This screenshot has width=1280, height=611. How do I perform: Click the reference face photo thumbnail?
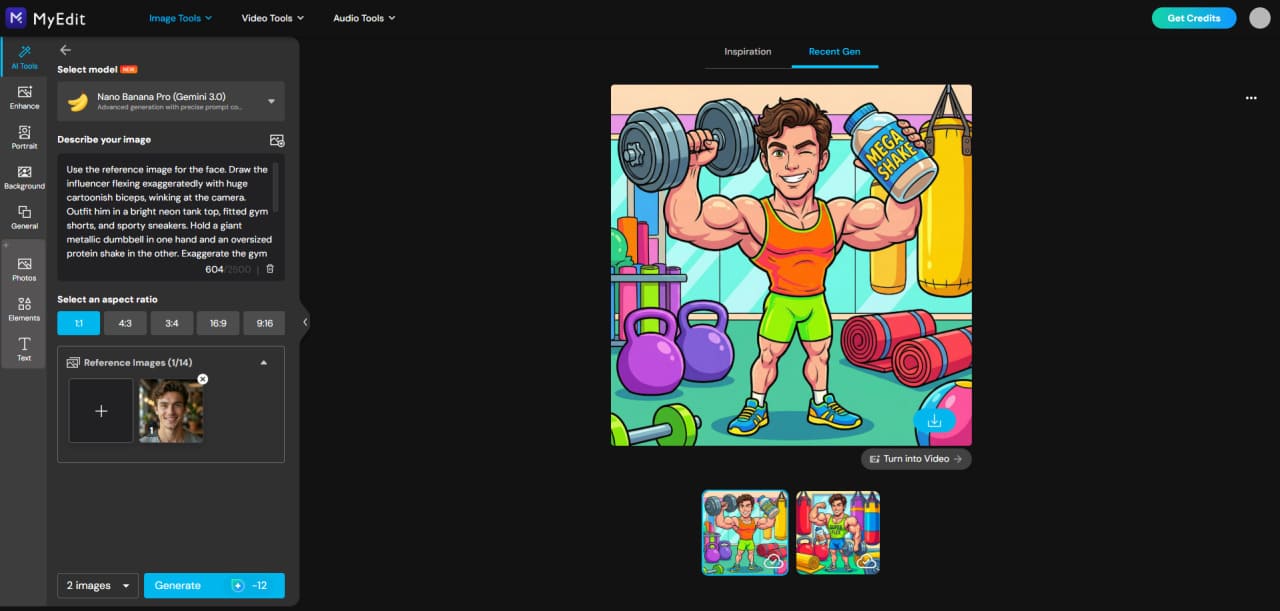171,411
